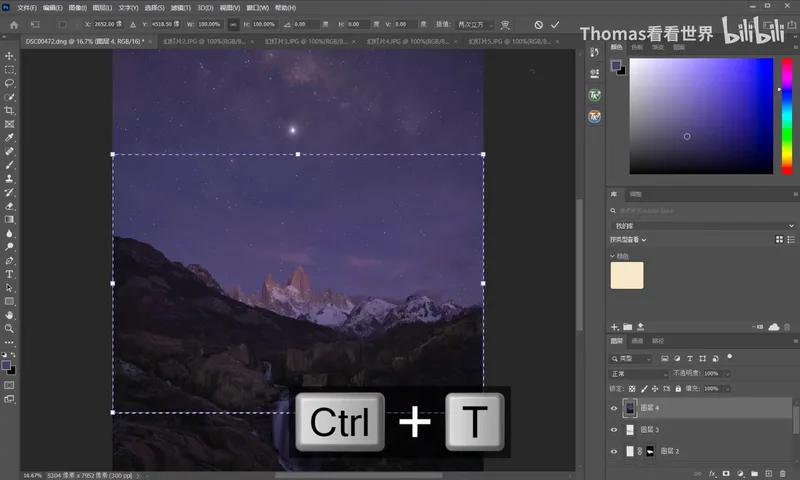Image resolution: width=800 pixels, height=480 pixels.
Task: Select the Frame tool
Action: pos(9,124)
